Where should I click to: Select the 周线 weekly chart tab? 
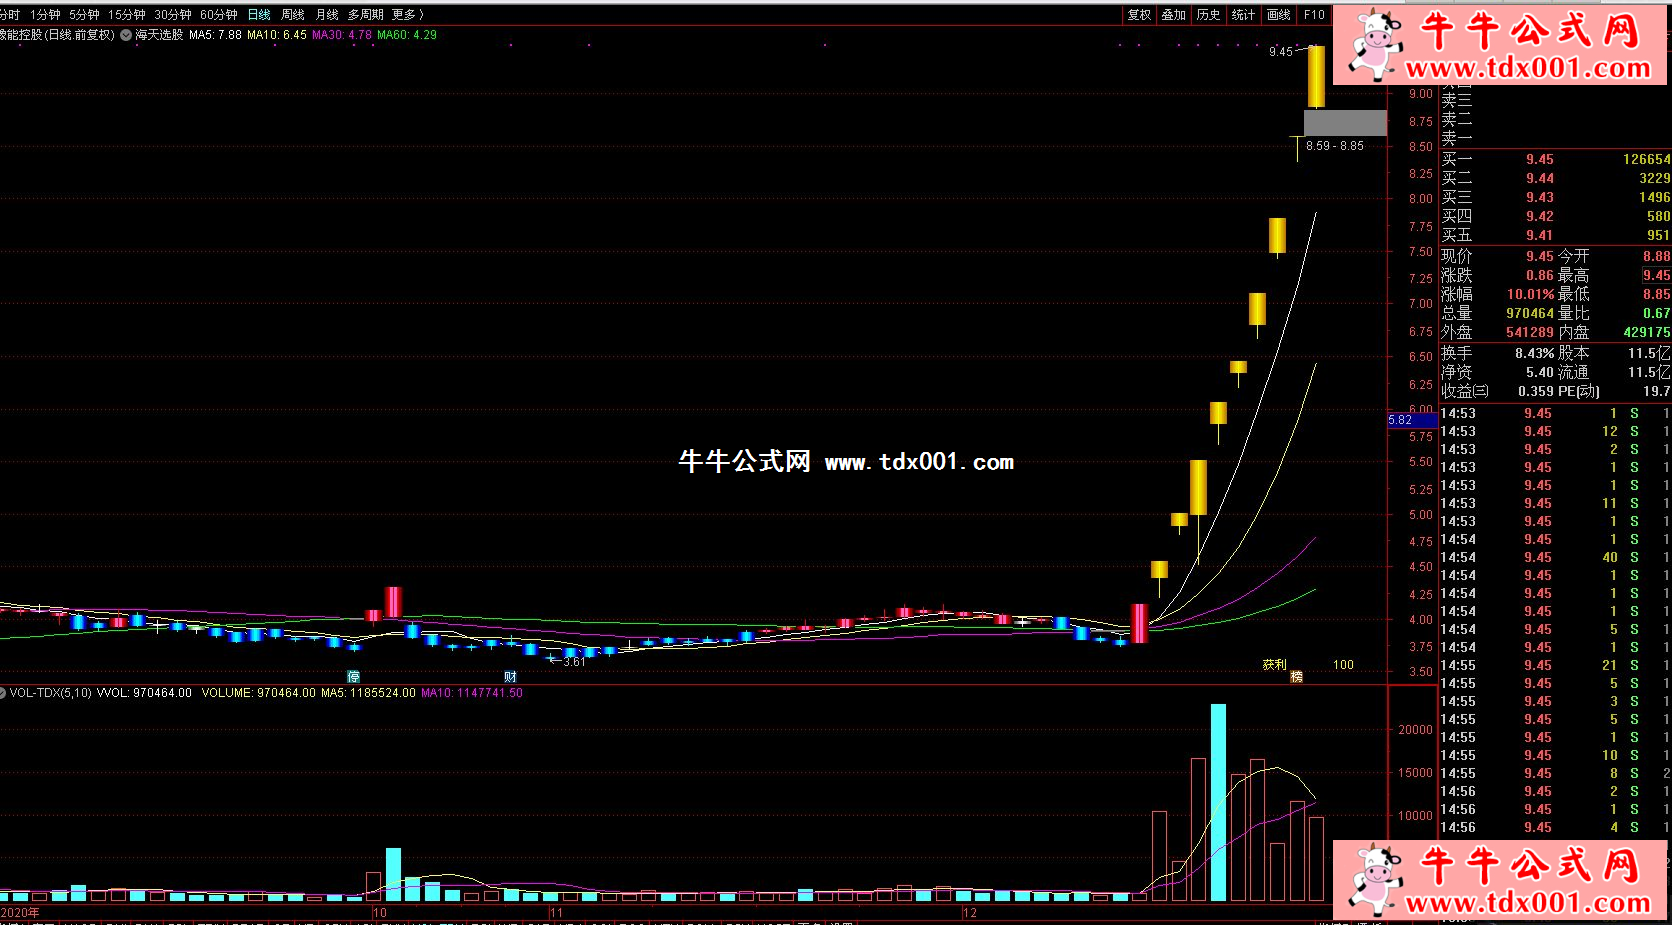(x=293, y=15)
